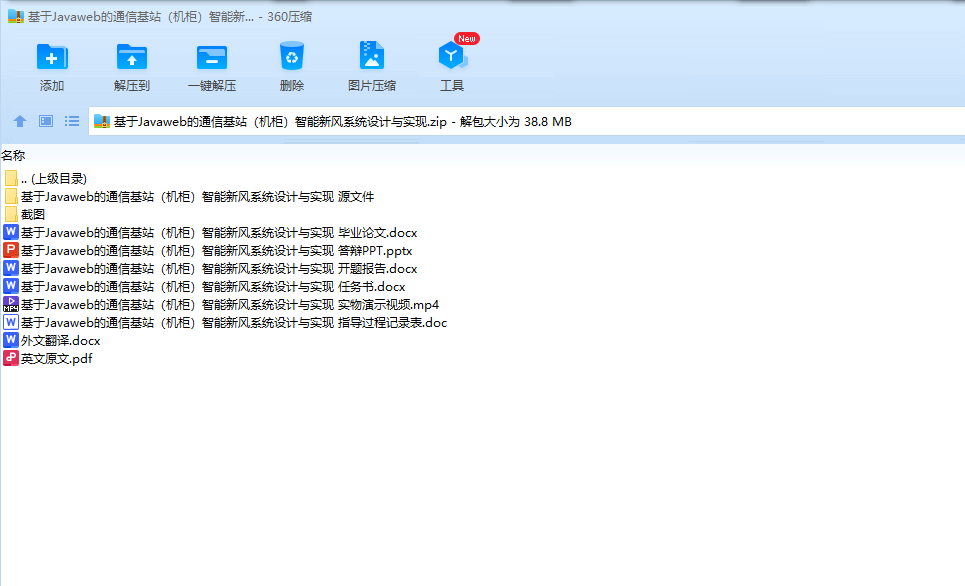
Task: Switch to list view icon
Action: [x=72, y=121]
